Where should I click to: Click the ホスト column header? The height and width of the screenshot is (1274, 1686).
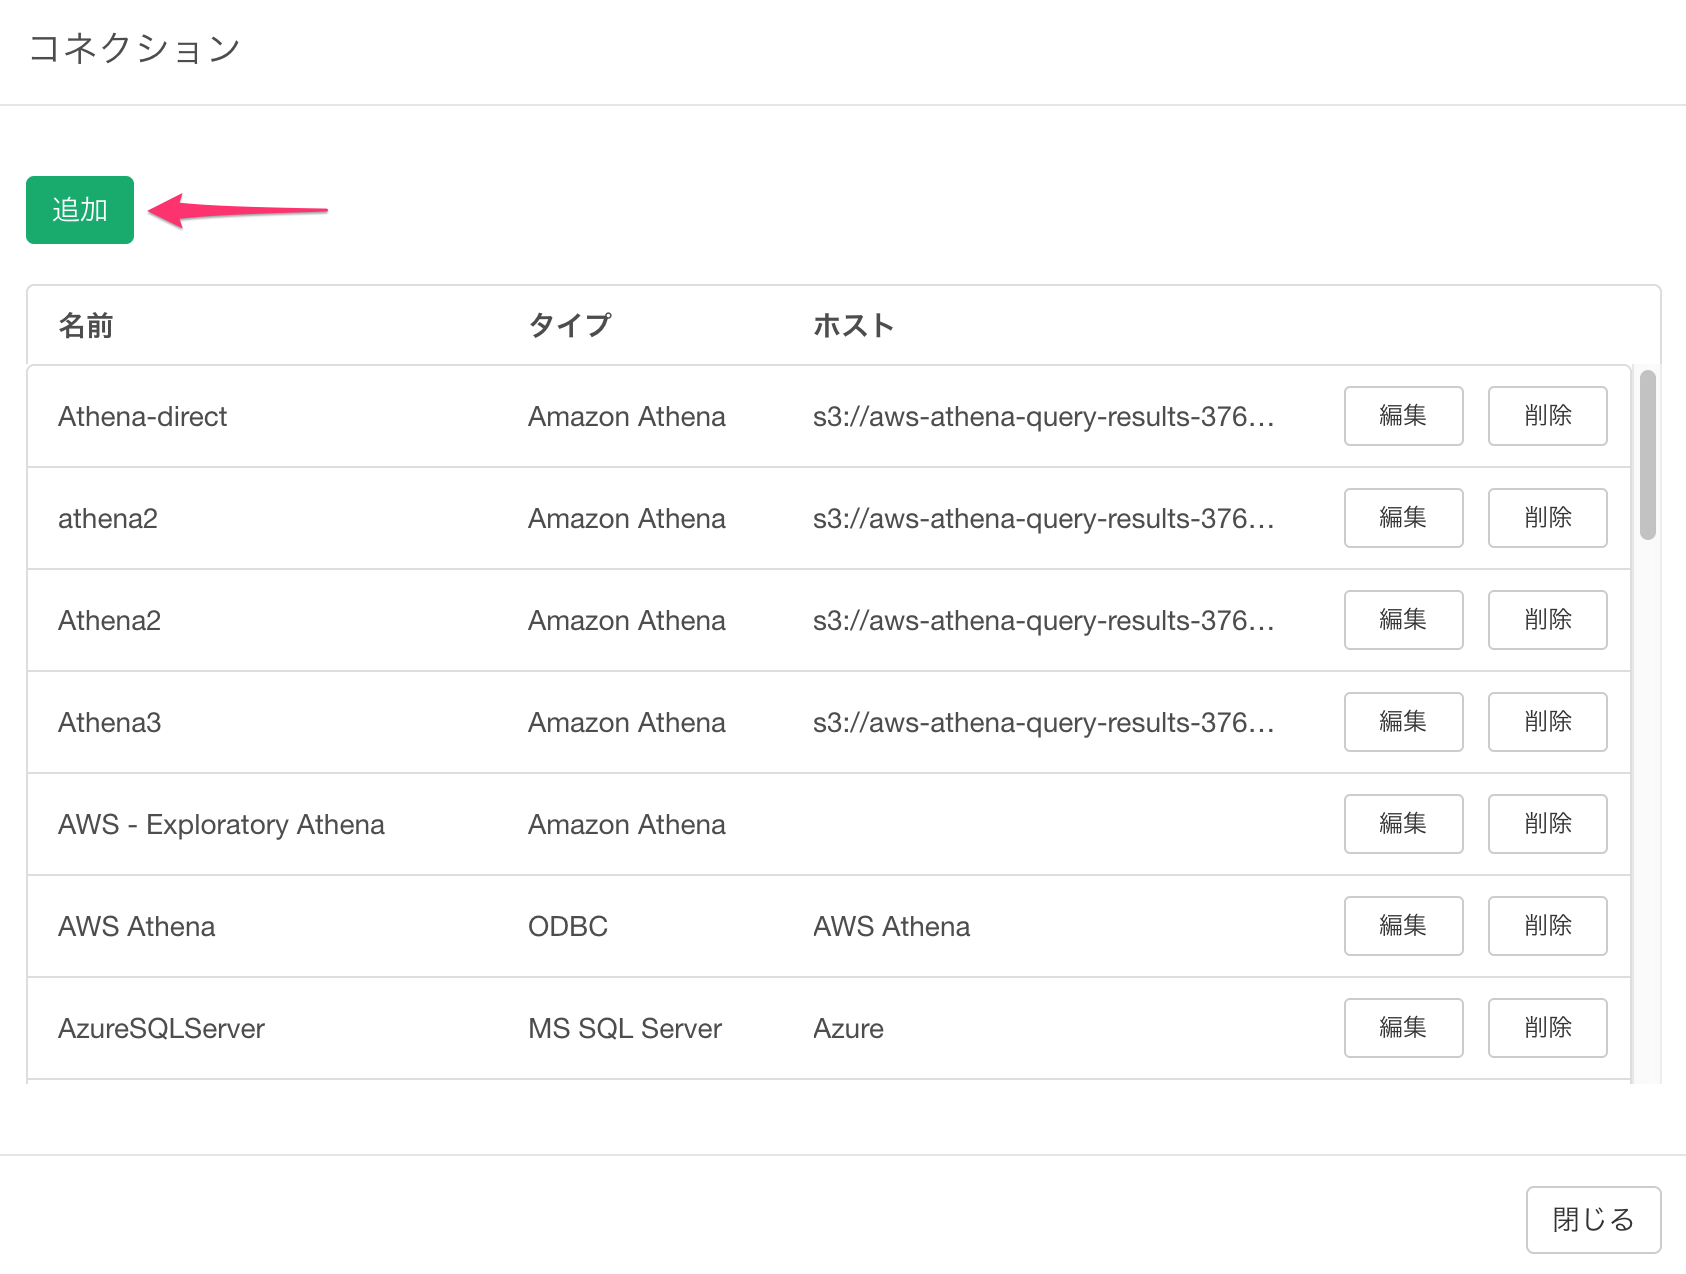click(853, 326)
